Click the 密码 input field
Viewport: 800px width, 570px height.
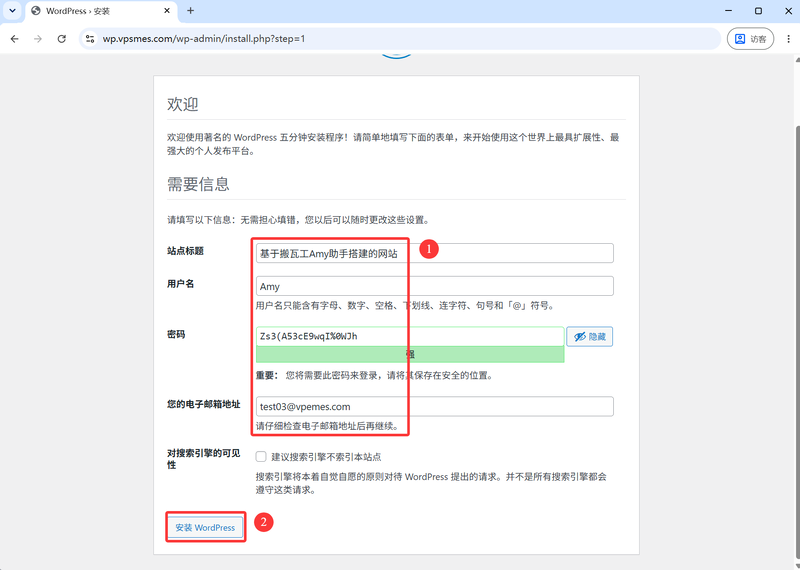click(x=410, y=336)
